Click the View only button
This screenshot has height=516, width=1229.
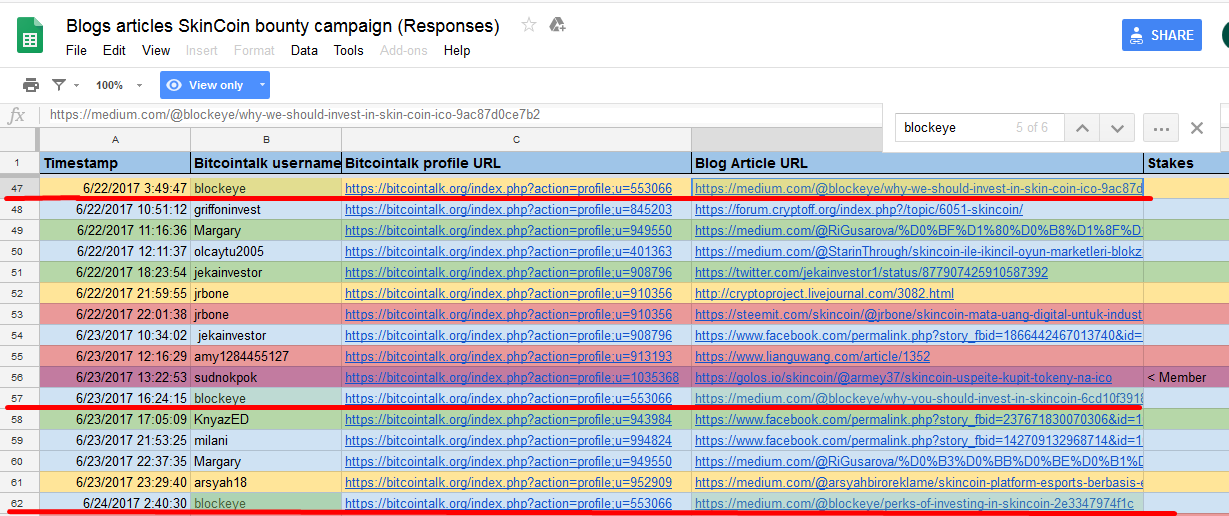(x=204, y=85)
